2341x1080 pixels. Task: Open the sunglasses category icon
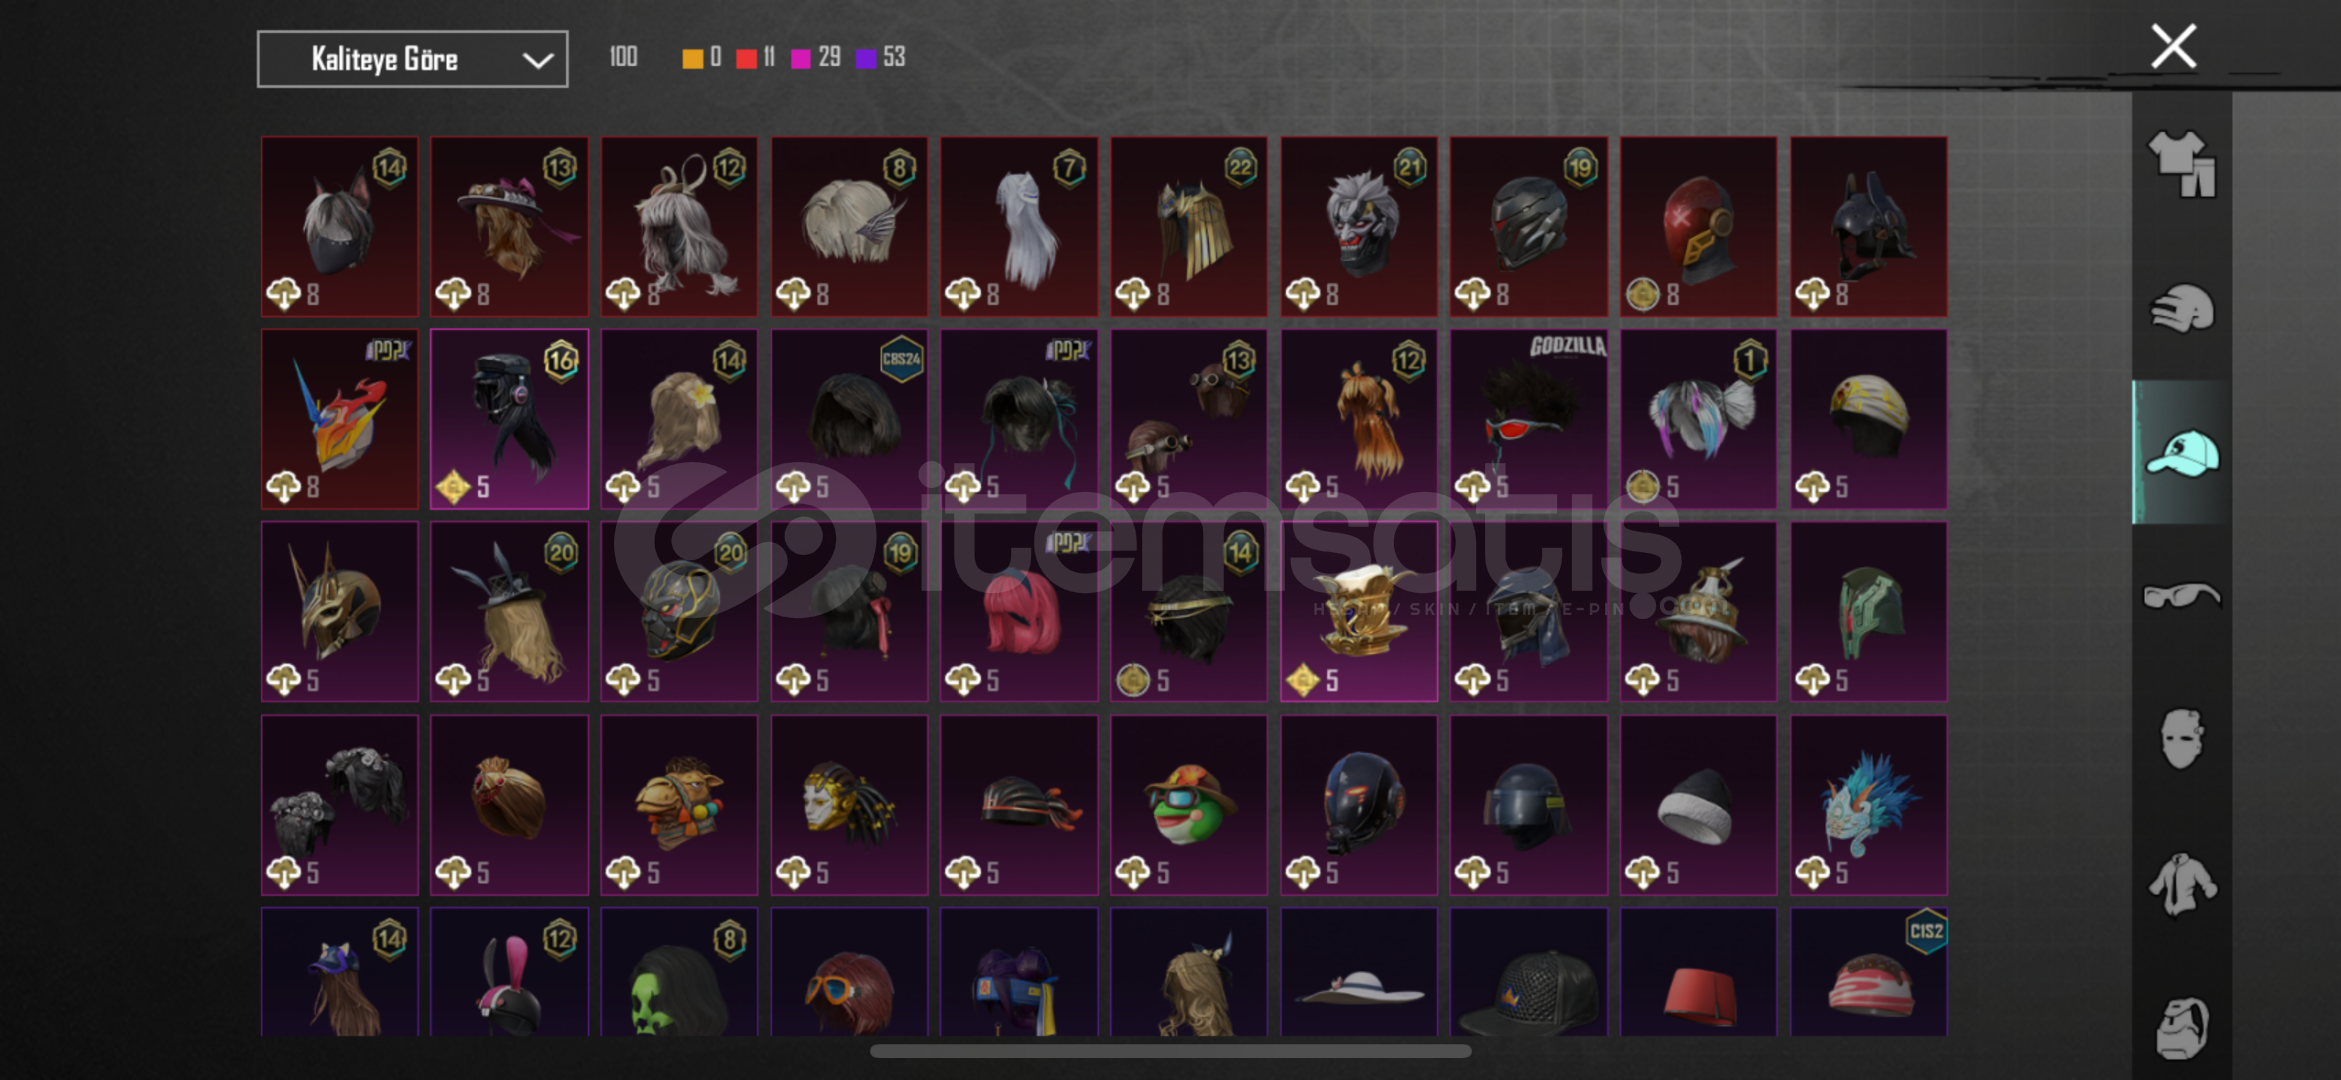coord(2181,596)
